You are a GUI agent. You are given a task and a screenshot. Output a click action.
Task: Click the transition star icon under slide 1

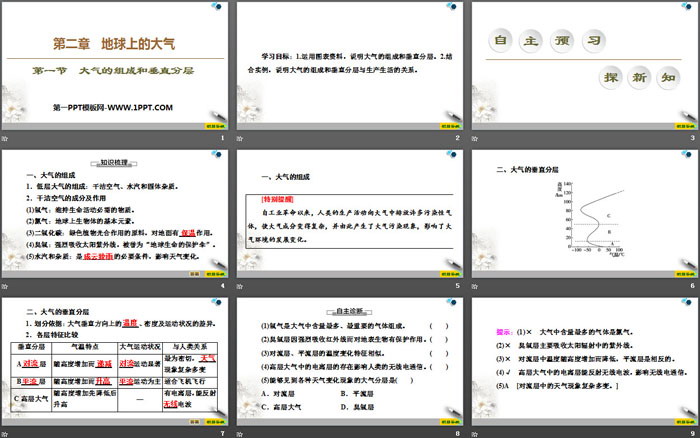[6, 138]
